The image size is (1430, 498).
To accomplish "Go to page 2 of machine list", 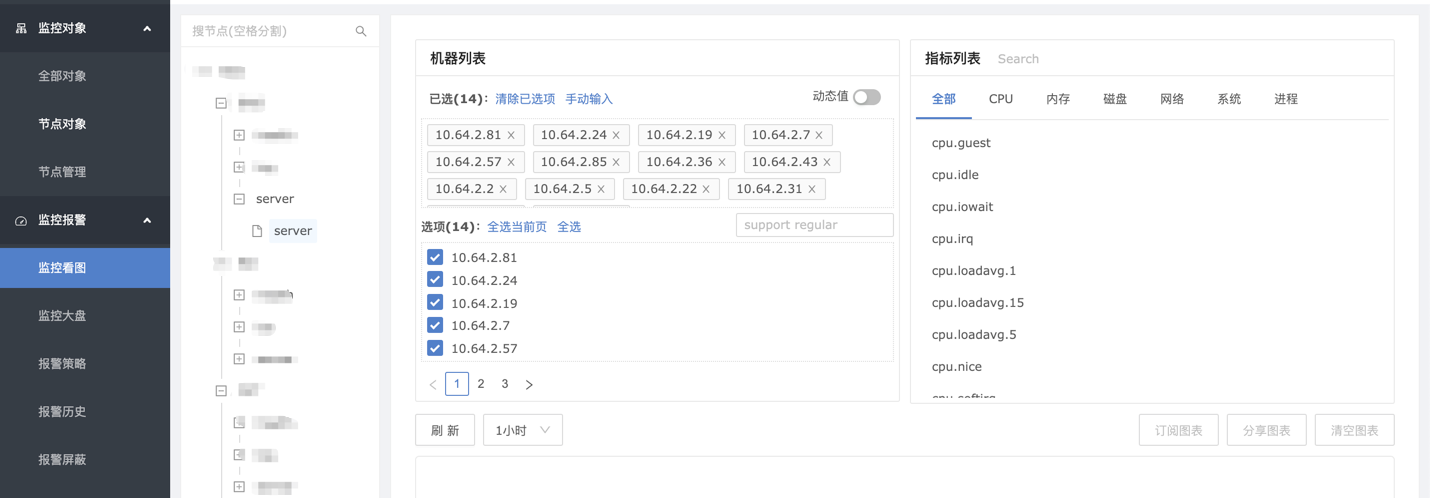I will pos(481,384).
